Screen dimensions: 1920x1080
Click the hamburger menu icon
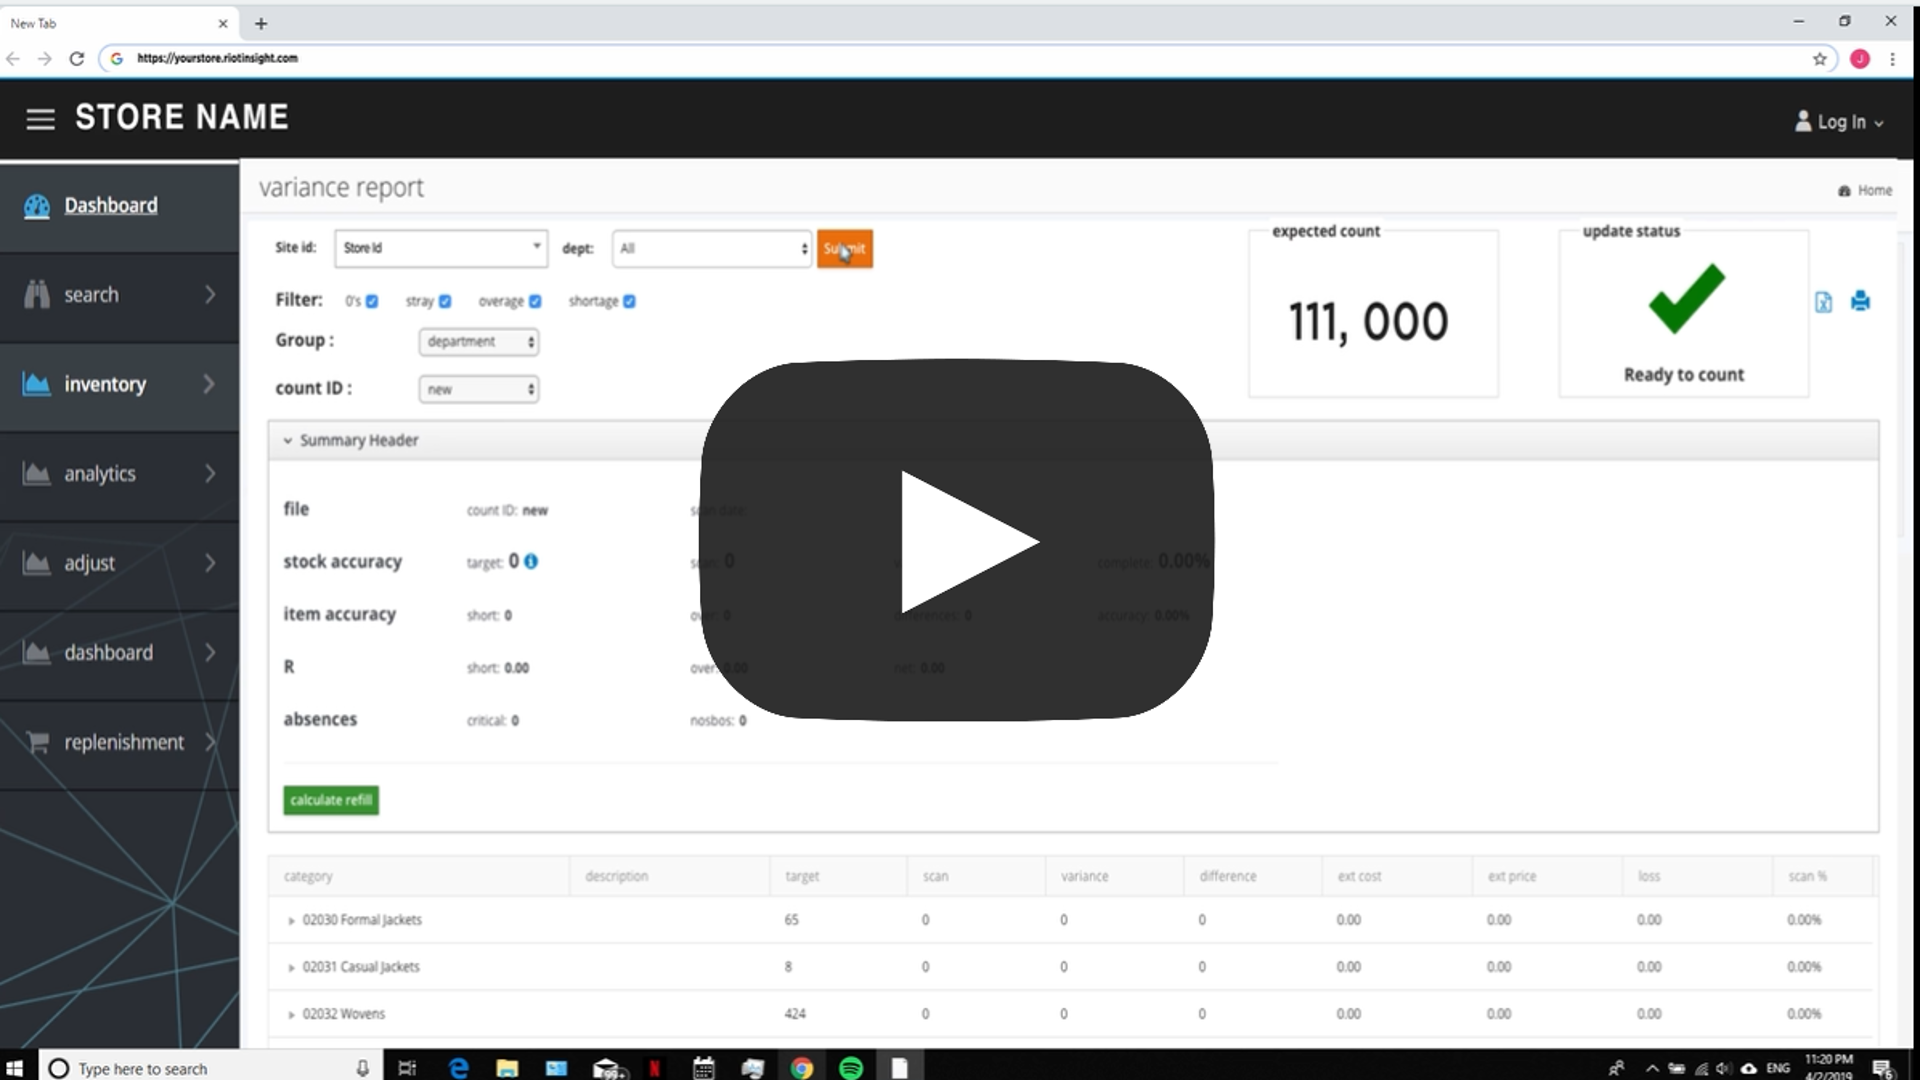[x=40, y=119]
